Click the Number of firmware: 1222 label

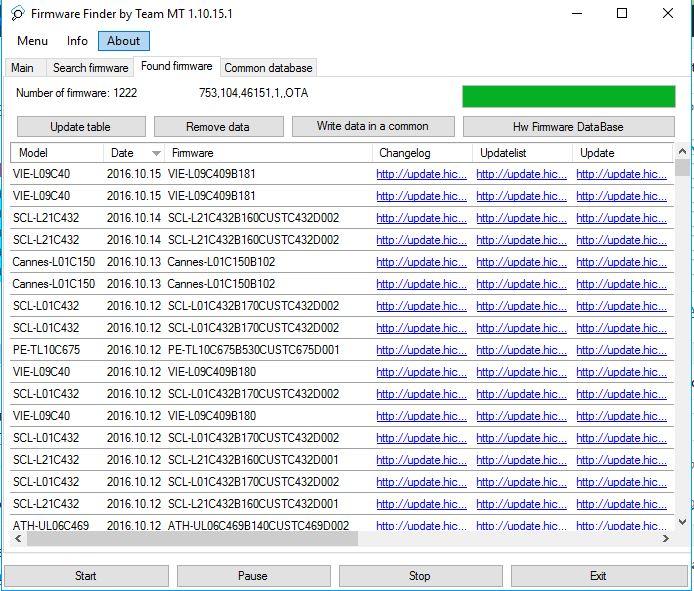(x=77, y=93)
